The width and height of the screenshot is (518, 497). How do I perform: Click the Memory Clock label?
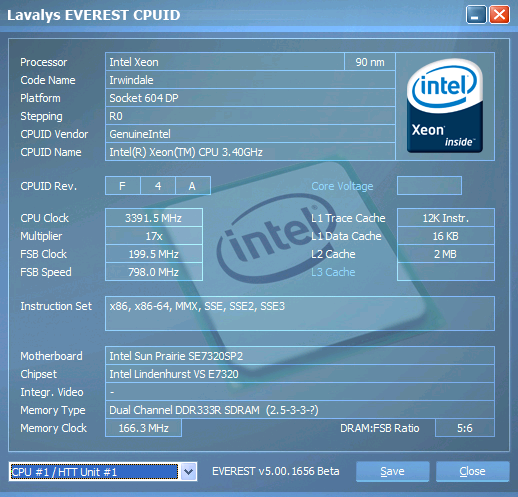[x=54, y=428]
